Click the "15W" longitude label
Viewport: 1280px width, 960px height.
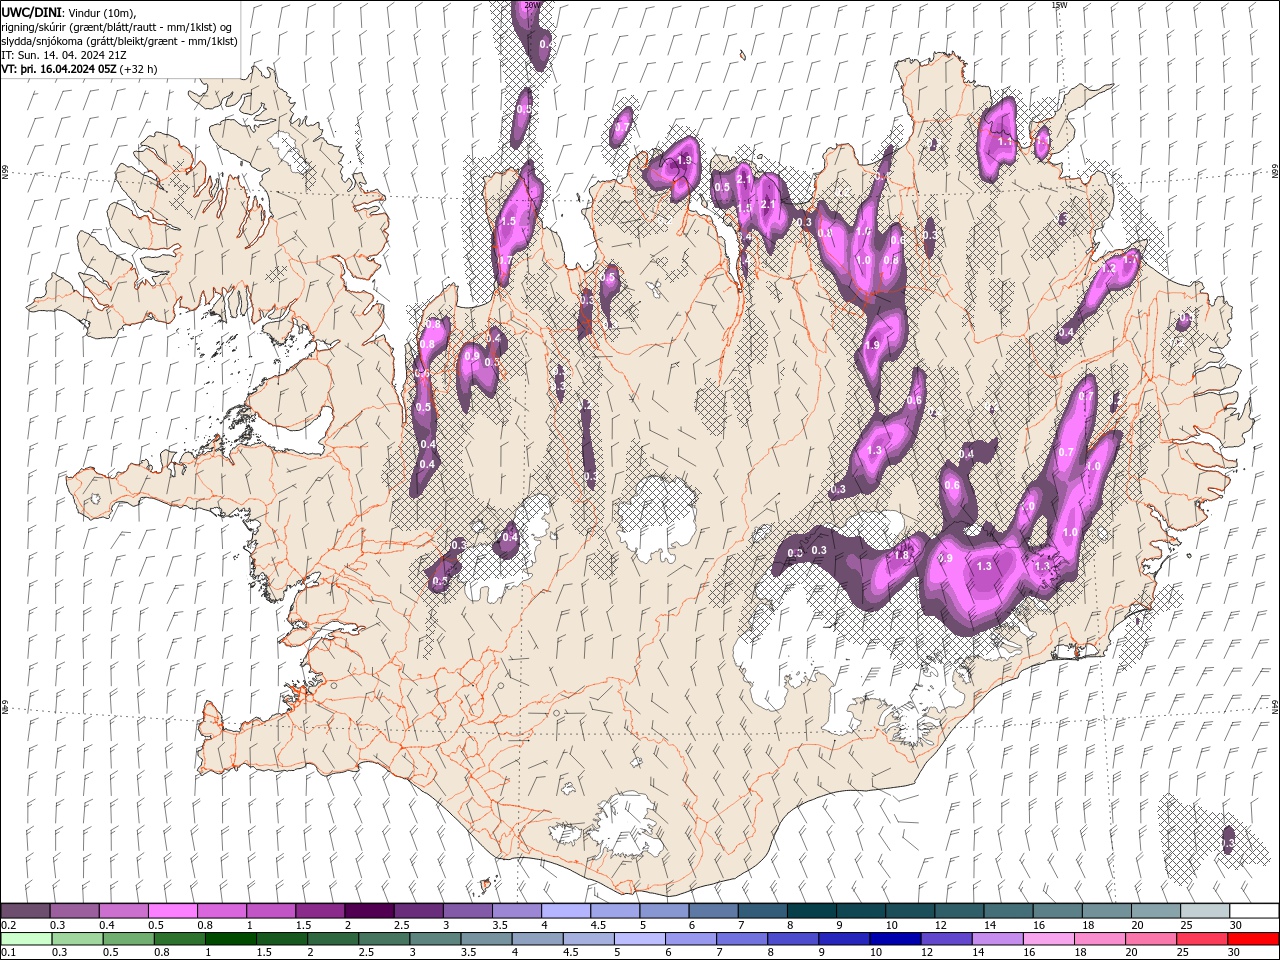point(1059,5)
